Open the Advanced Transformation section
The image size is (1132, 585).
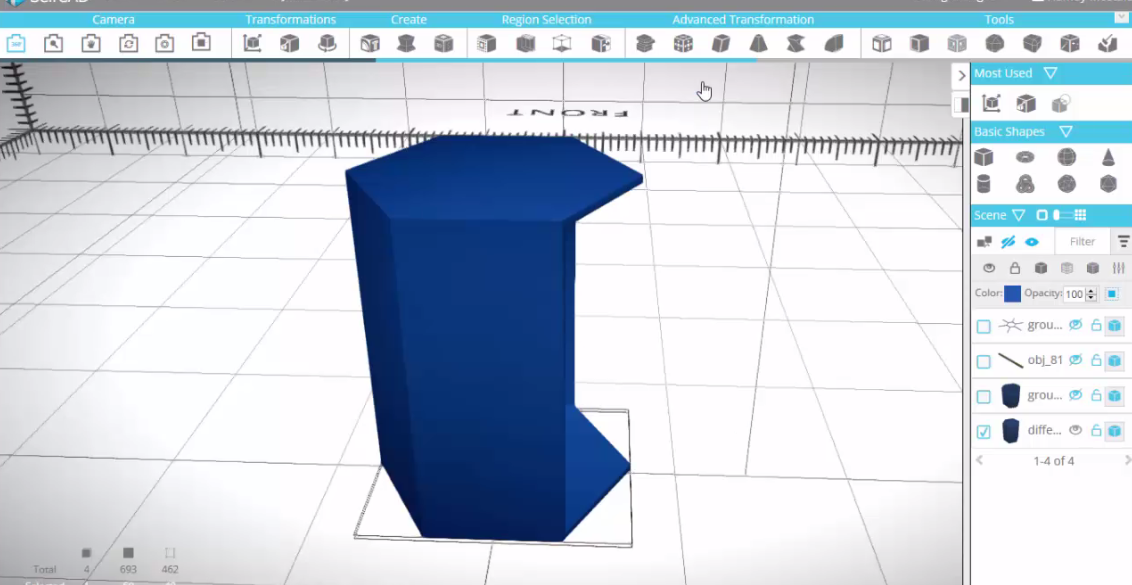click(x=743, y=20)
